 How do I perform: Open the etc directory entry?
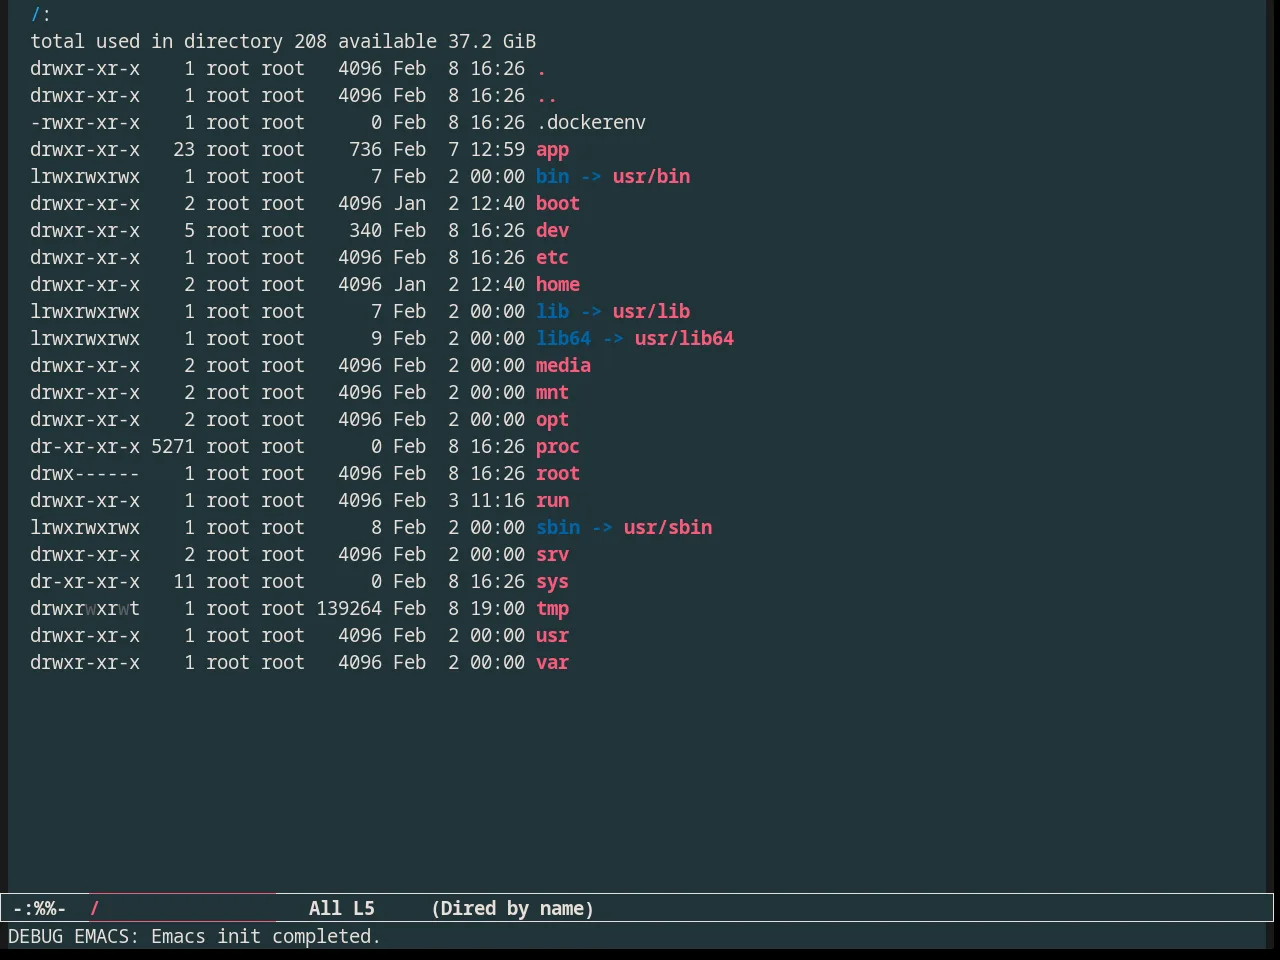(552, 258)
